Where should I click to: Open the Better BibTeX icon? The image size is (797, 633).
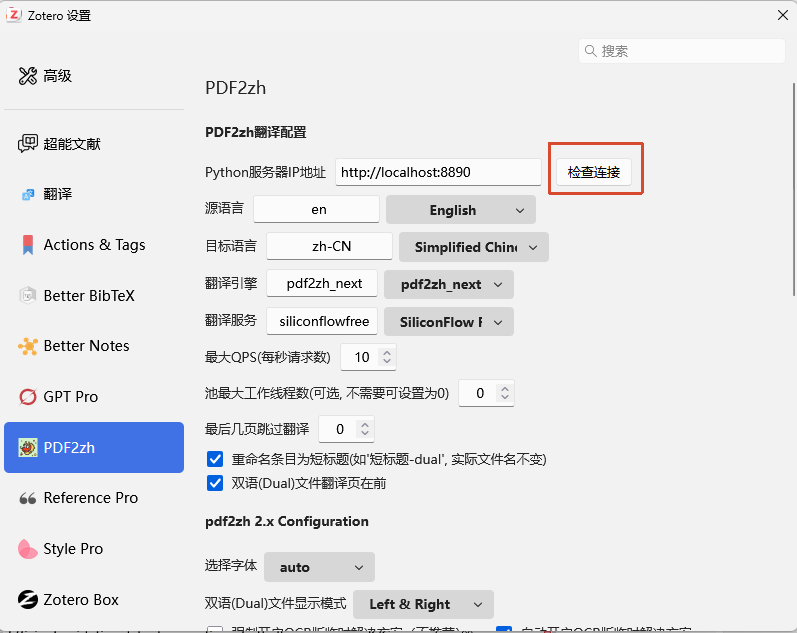click(x=28, y=295)
